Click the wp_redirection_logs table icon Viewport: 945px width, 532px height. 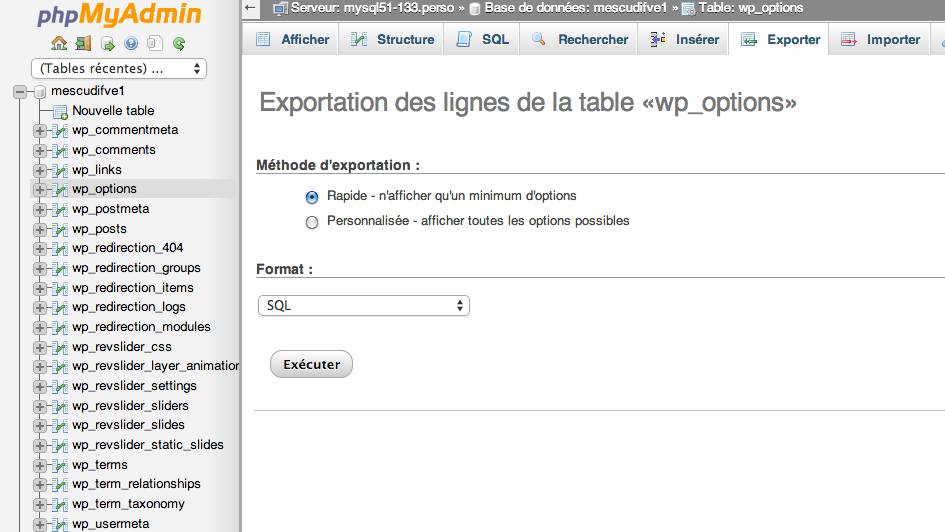60,308
